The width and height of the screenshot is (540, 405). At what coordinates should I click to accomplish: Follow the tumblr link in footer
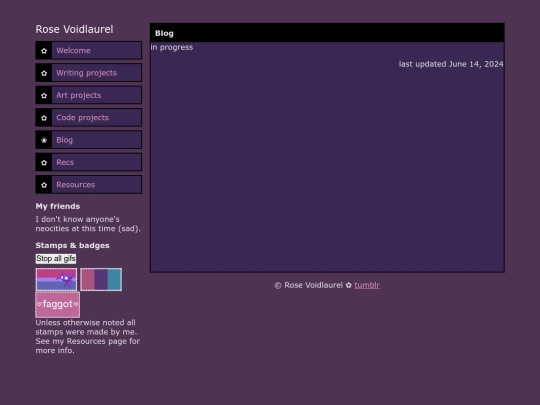point(367,285)
